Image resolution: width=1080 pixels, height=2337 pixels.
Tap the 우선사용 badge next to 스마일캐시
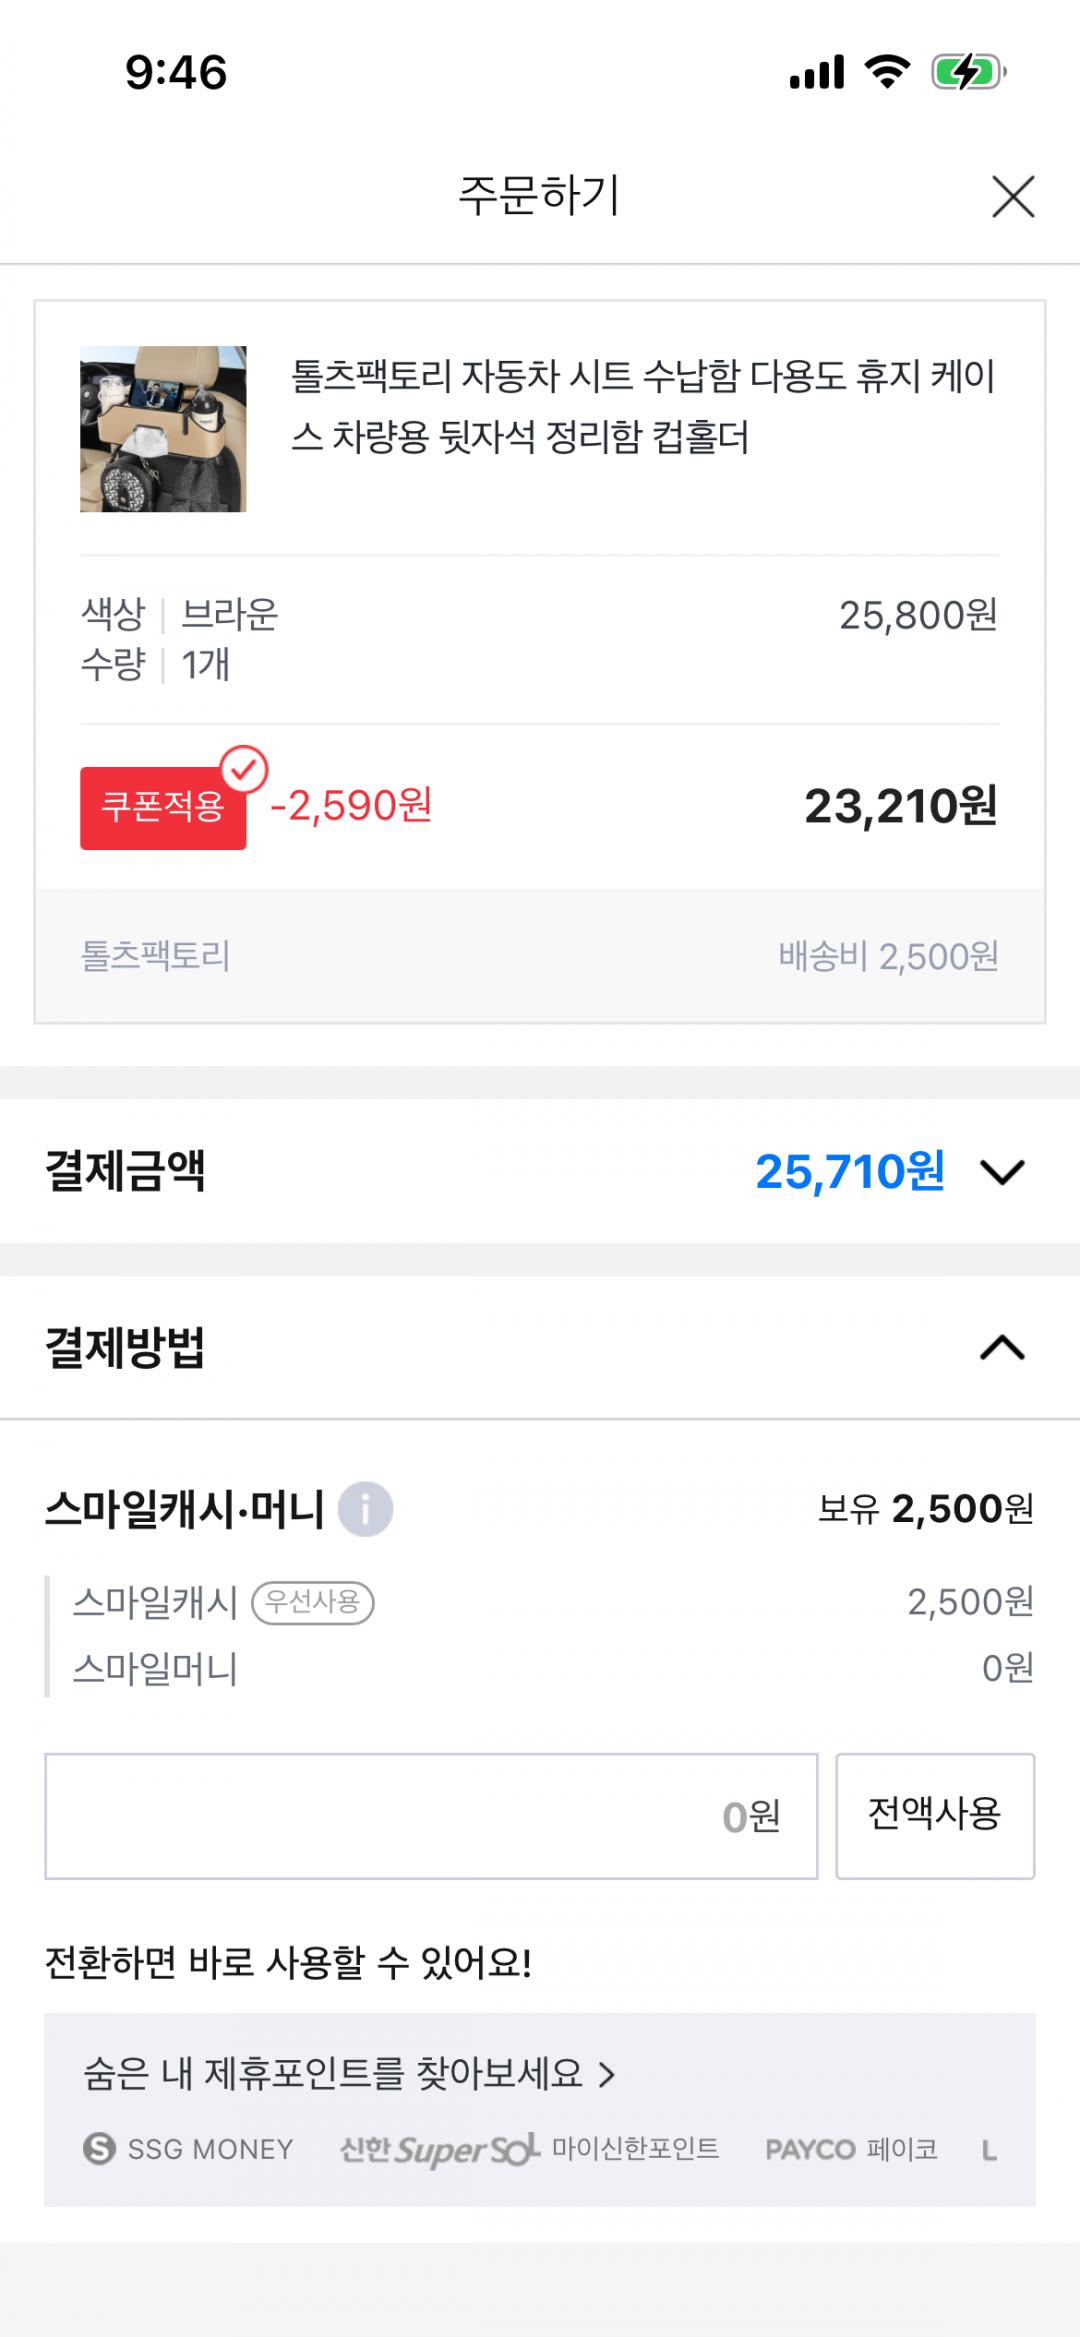(x=313, y=1602)
